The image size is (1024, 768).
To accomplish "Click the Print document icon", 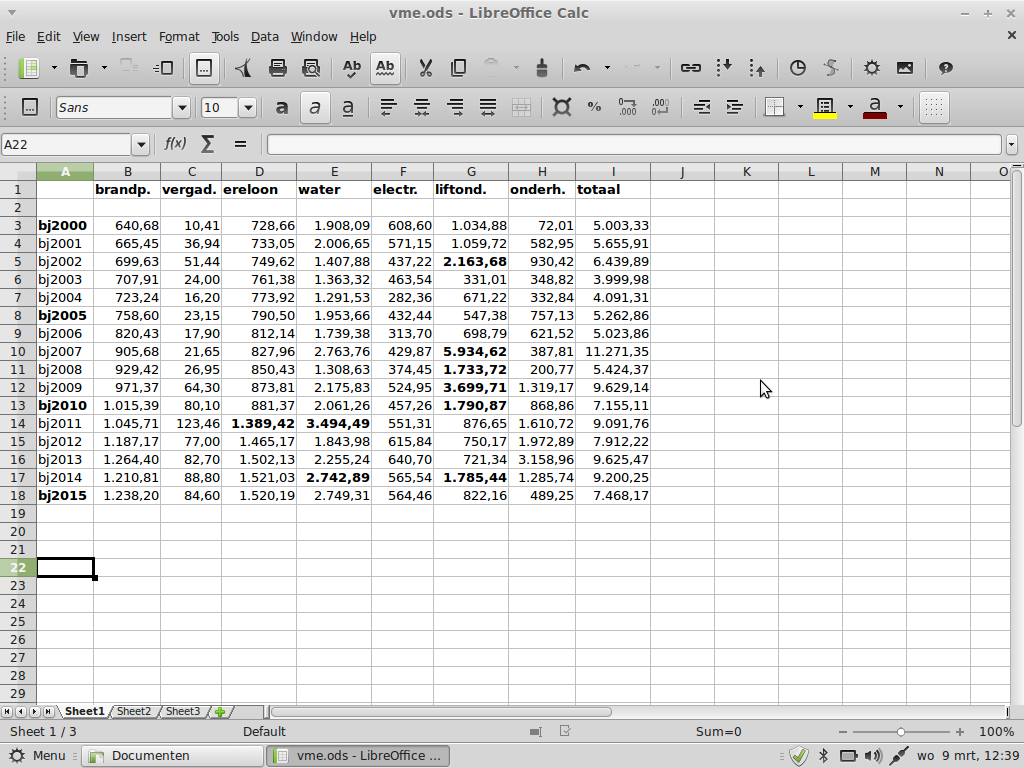I will pyautogui.click(x=278, y=68).
